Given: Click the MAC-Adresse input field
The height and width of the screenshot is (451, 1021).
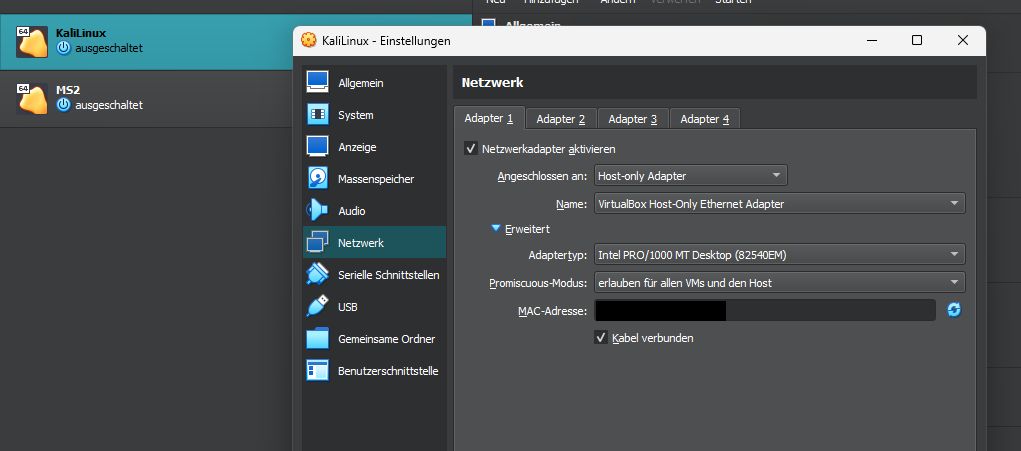Looking at the screenshot, I should point(765,310).
